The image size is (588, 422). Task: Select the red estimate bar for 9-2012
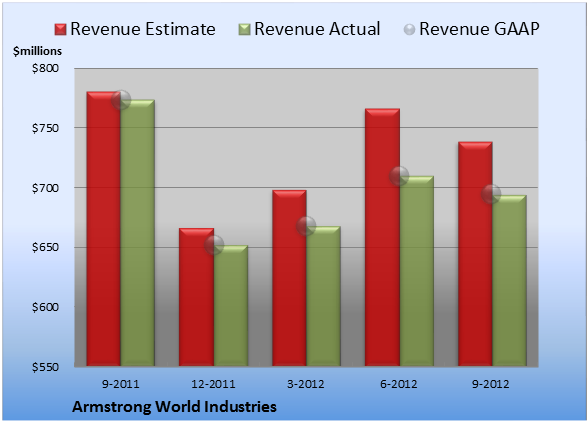click(475, 254)
